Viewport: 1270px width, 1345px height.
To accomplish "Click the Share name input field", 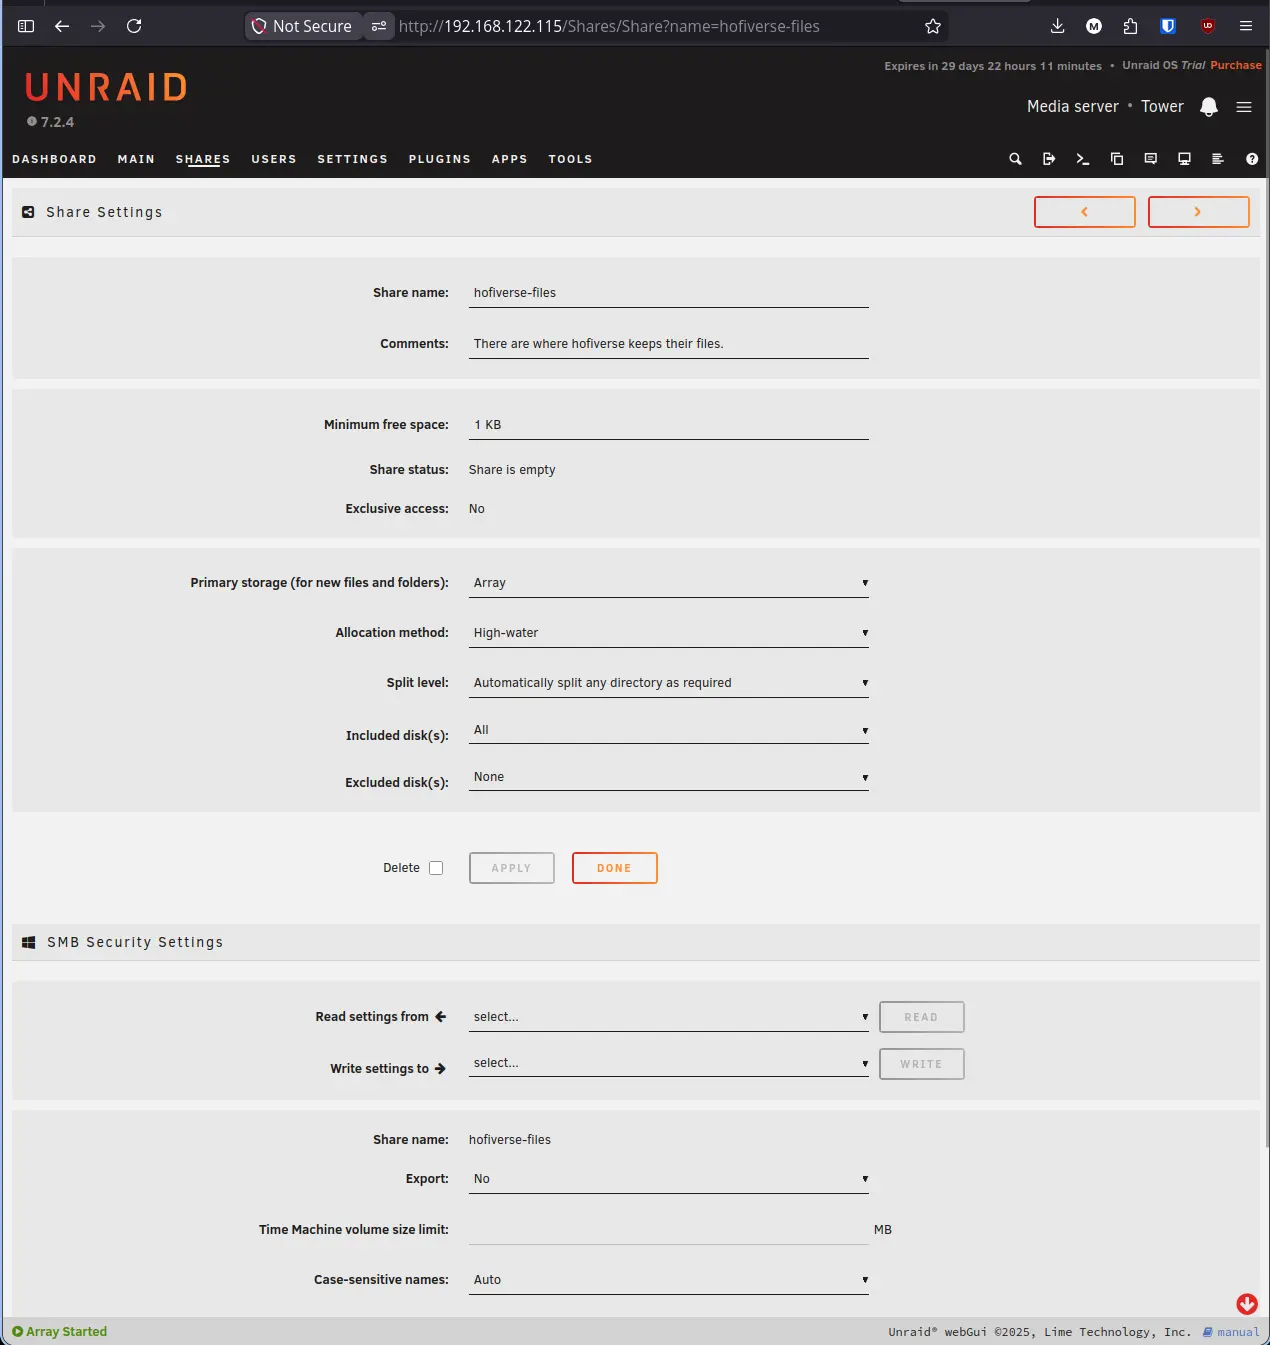I will [x=669, y=293].
